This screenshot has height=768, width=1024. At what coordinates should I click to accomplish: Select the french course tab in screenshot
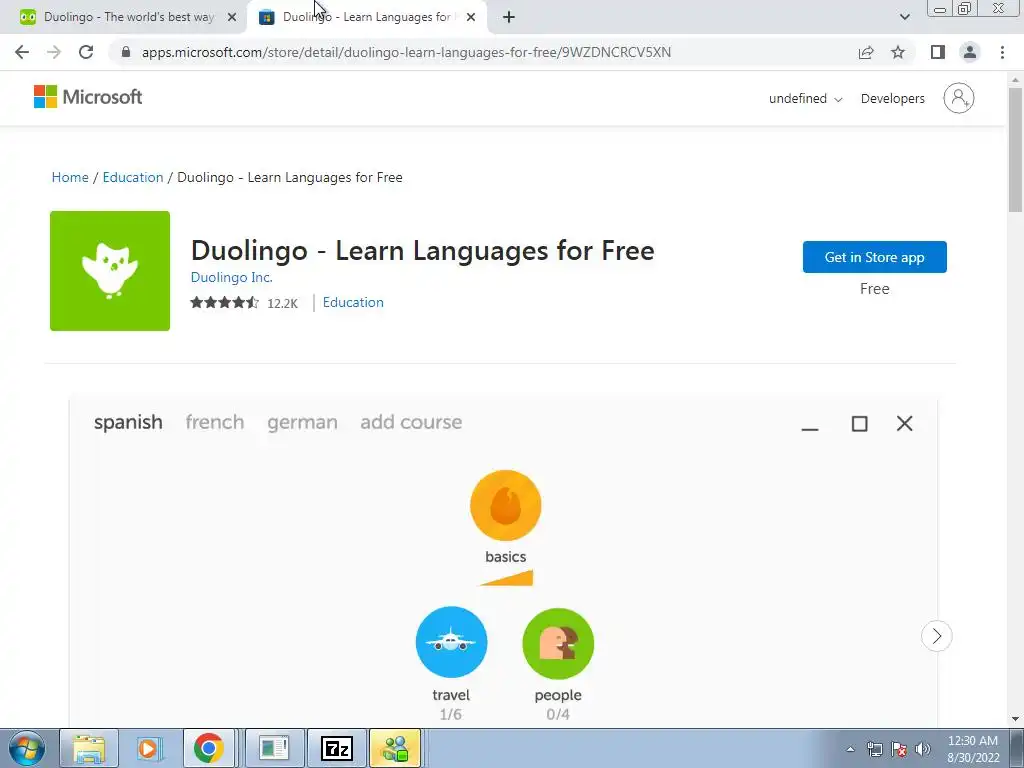[x=214, y=422]
